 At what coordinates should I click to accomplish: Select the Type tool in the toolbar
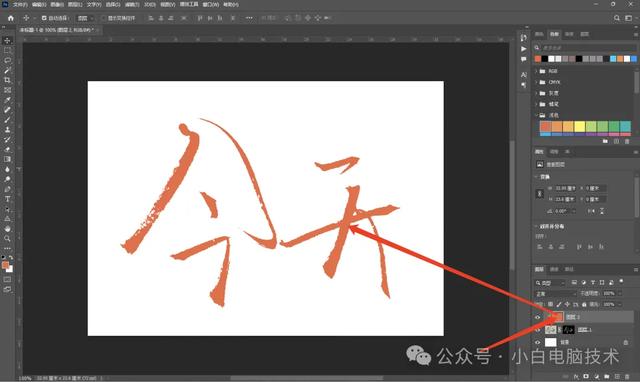7,199
